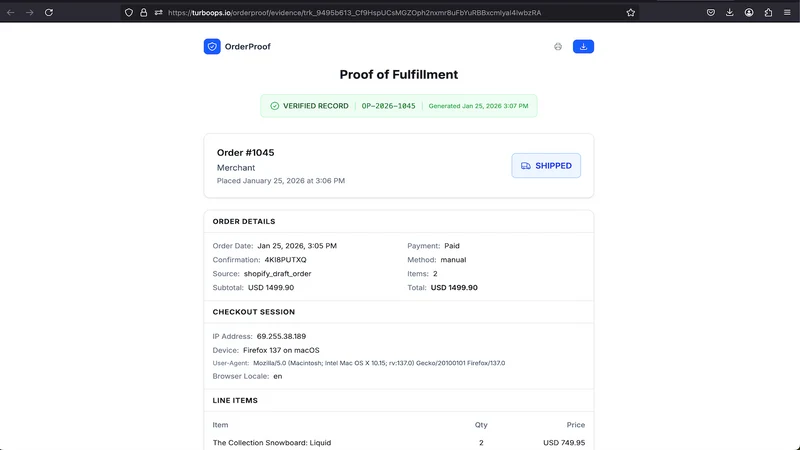Click the Proof of Fulfillment heading
The image size is (800, 450).
[398, 74]
